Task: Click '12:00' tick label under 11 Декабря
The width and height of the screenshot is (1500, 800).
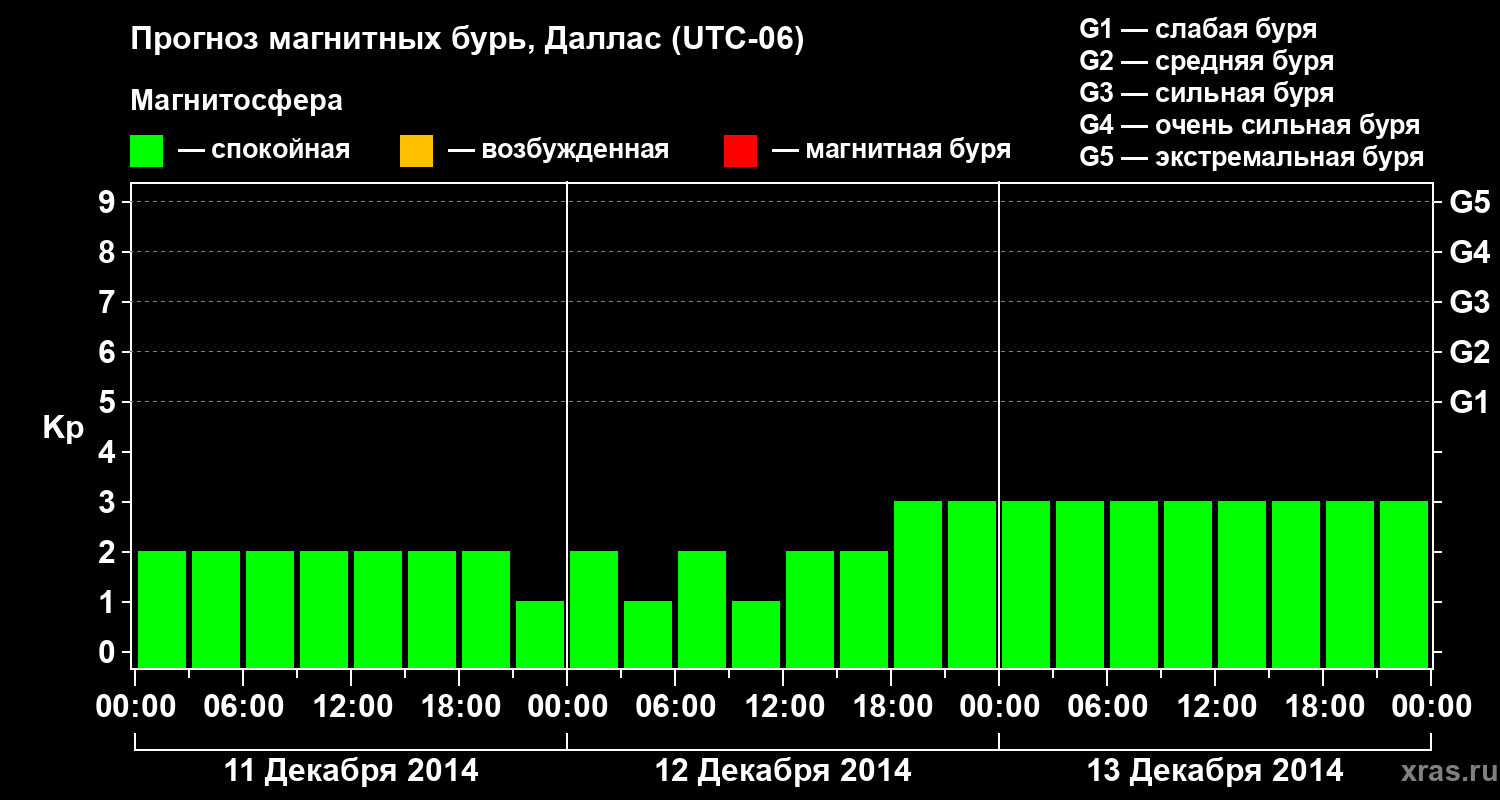Action: 351,707
